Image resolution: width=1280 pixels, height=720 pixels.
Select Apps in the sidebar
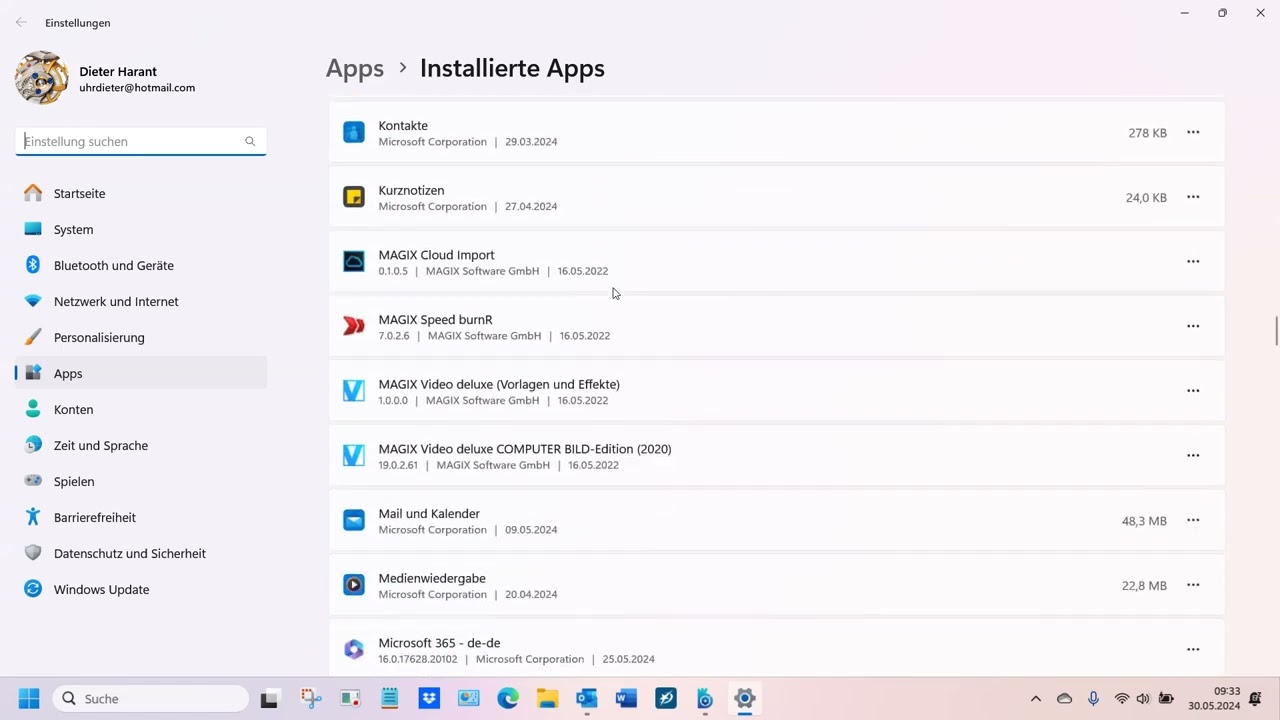pos(141,373)
